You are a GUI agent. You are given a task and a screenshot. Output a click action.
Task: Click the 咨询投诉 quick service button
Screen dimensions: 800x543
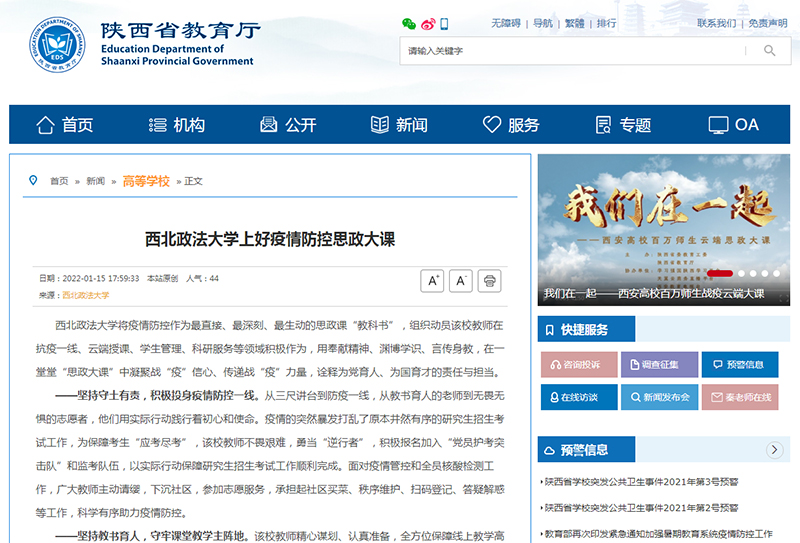(x=579, y=364)
